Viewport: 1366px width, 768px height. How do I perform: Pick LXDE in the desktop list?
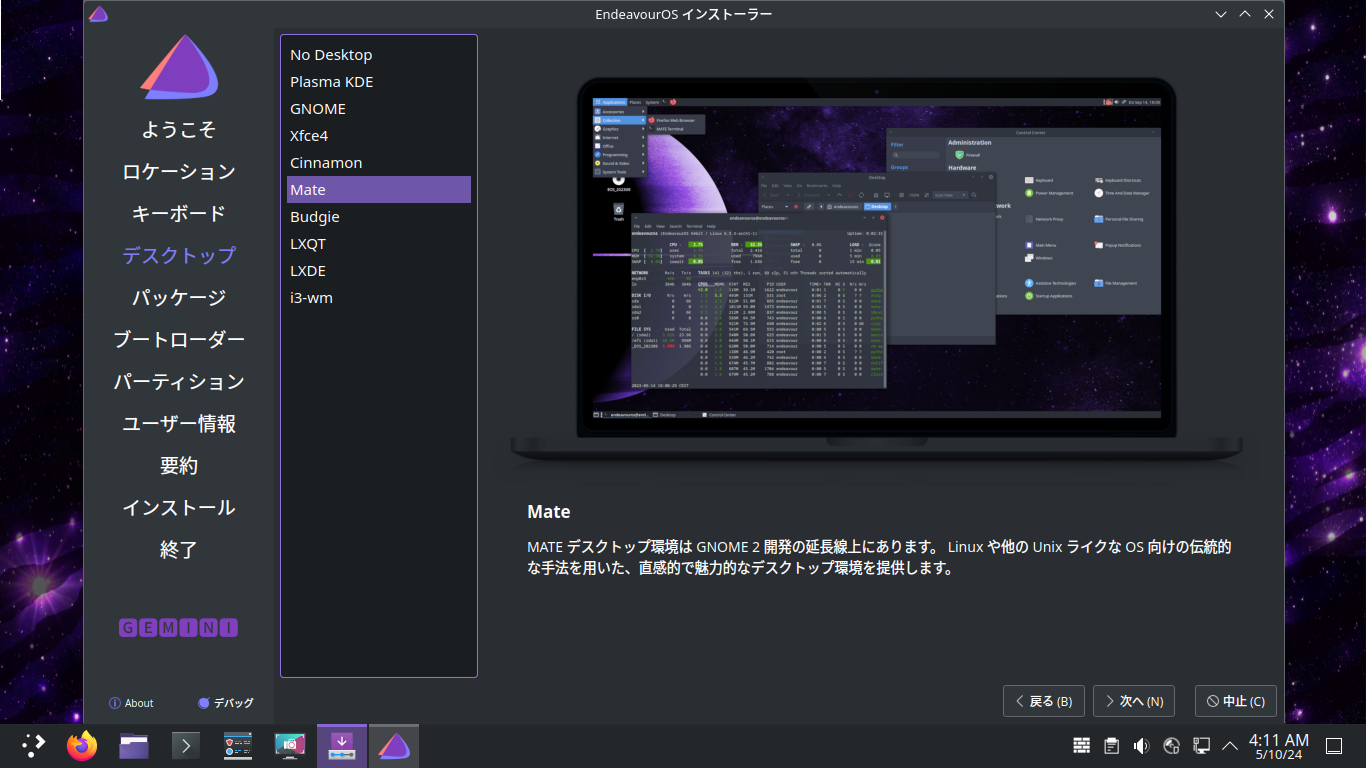379,271
